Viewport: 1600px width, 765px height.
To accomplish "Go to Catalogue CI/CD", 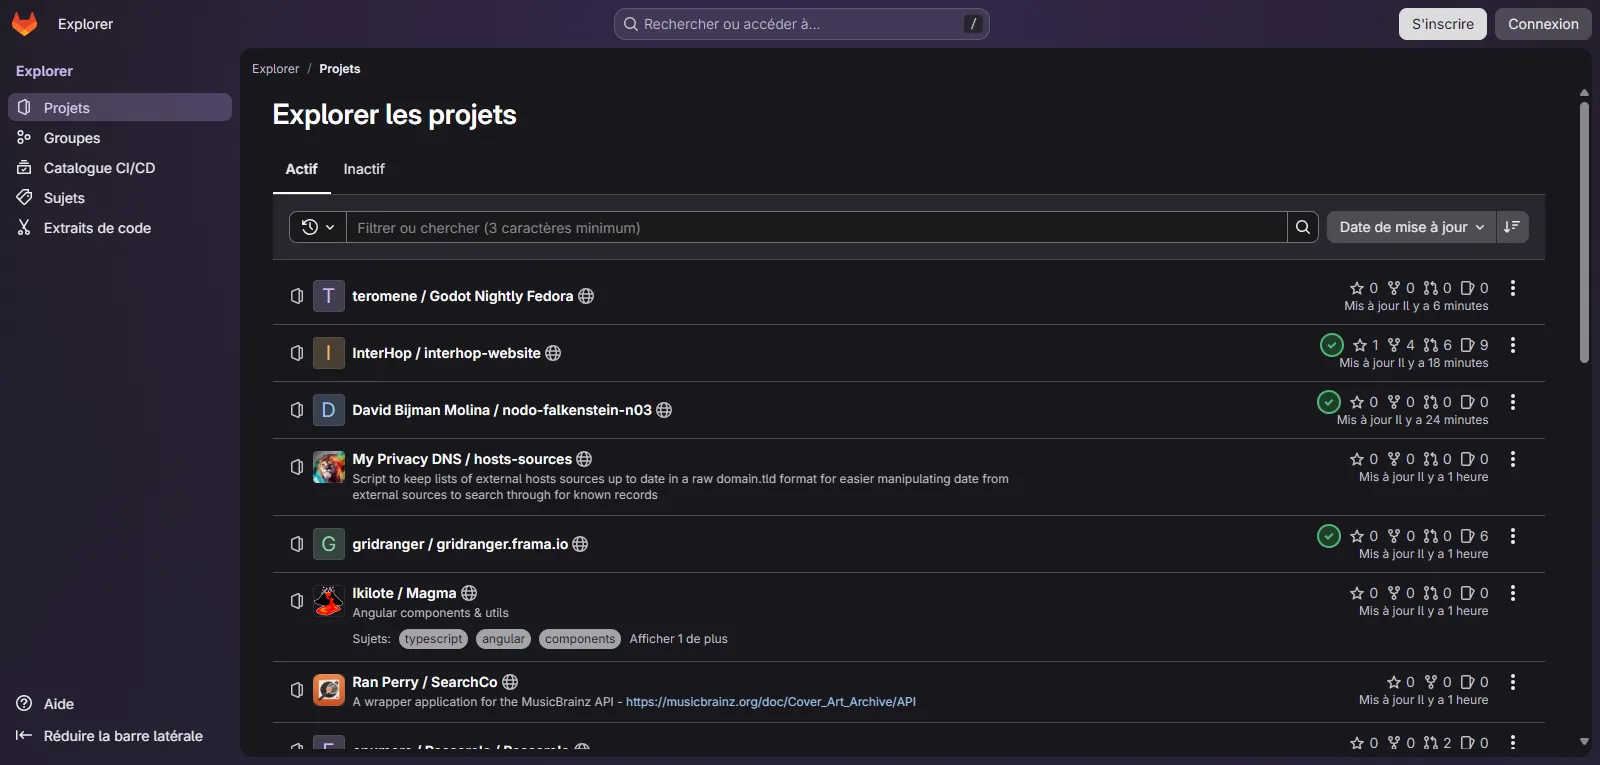I will (x=120, y=167).
